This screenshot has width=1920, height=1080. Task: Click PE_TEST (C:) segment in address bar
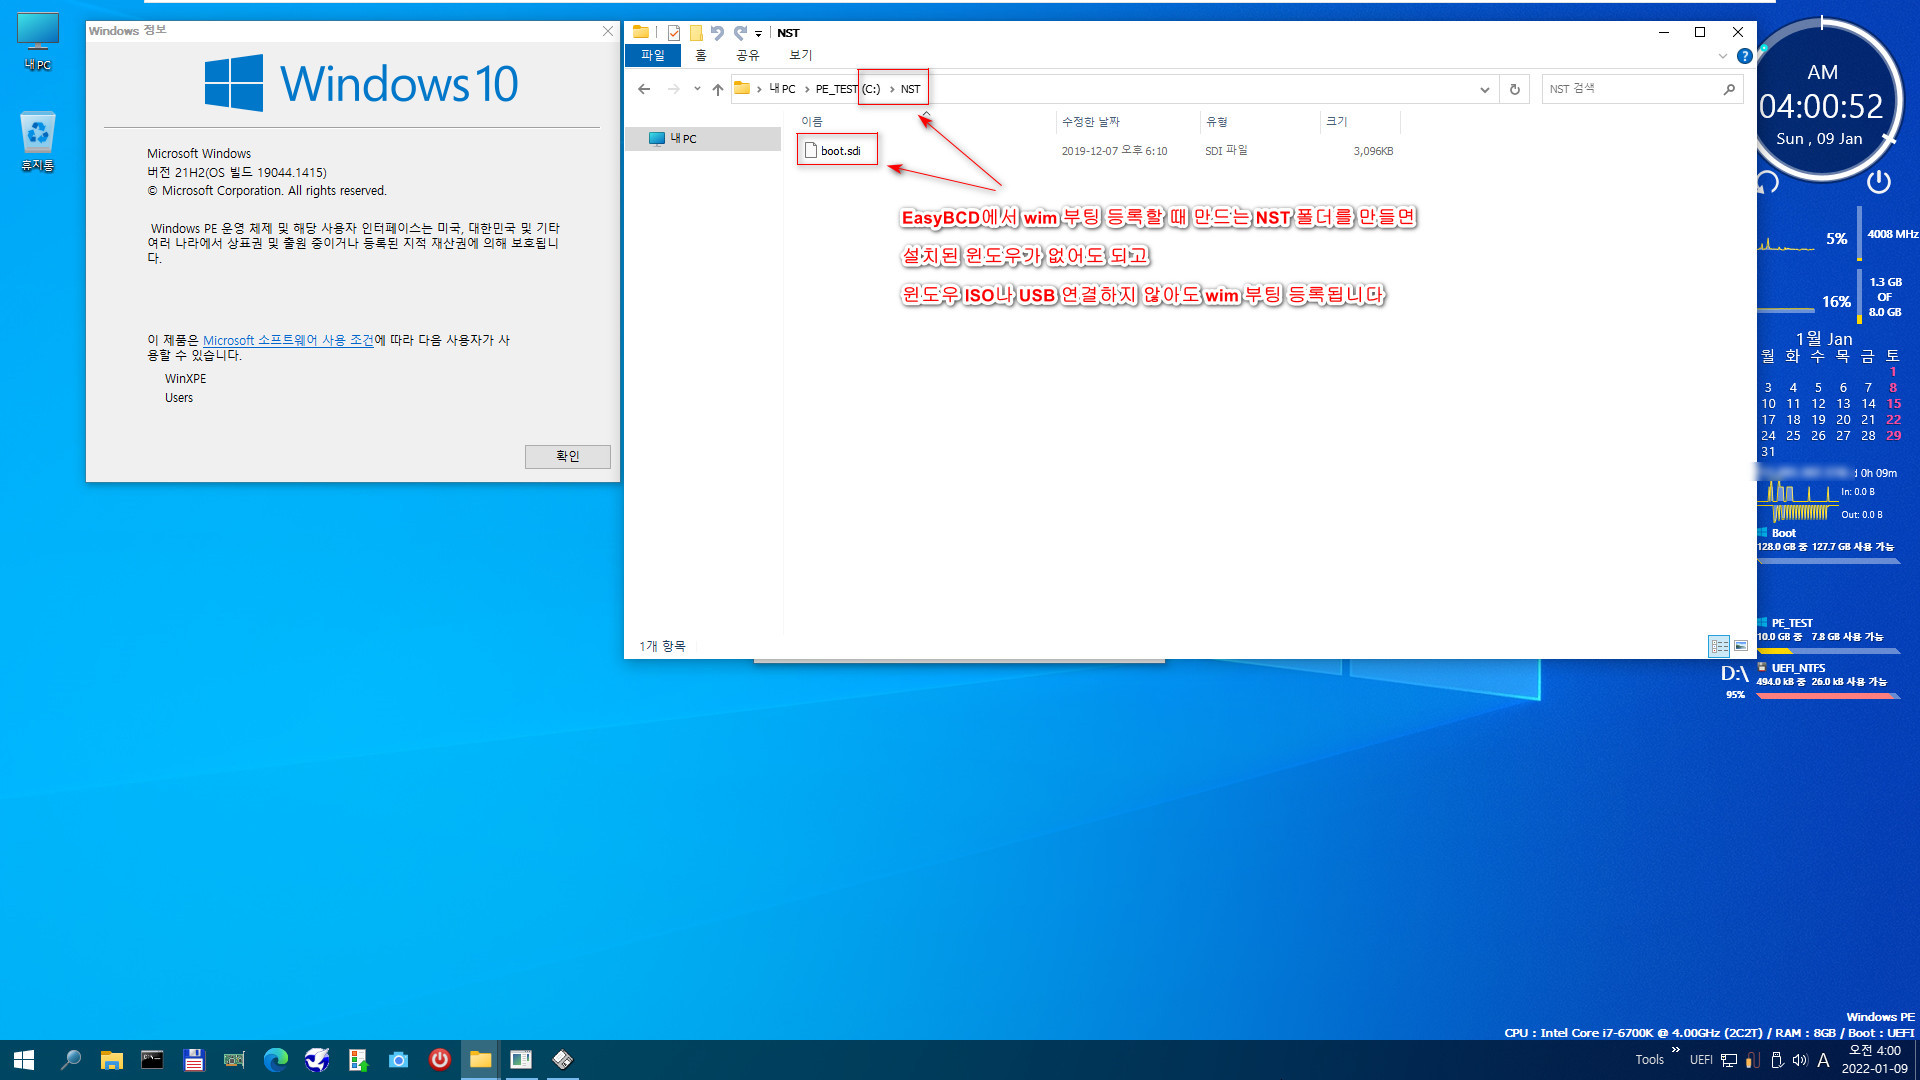[848, 89]
